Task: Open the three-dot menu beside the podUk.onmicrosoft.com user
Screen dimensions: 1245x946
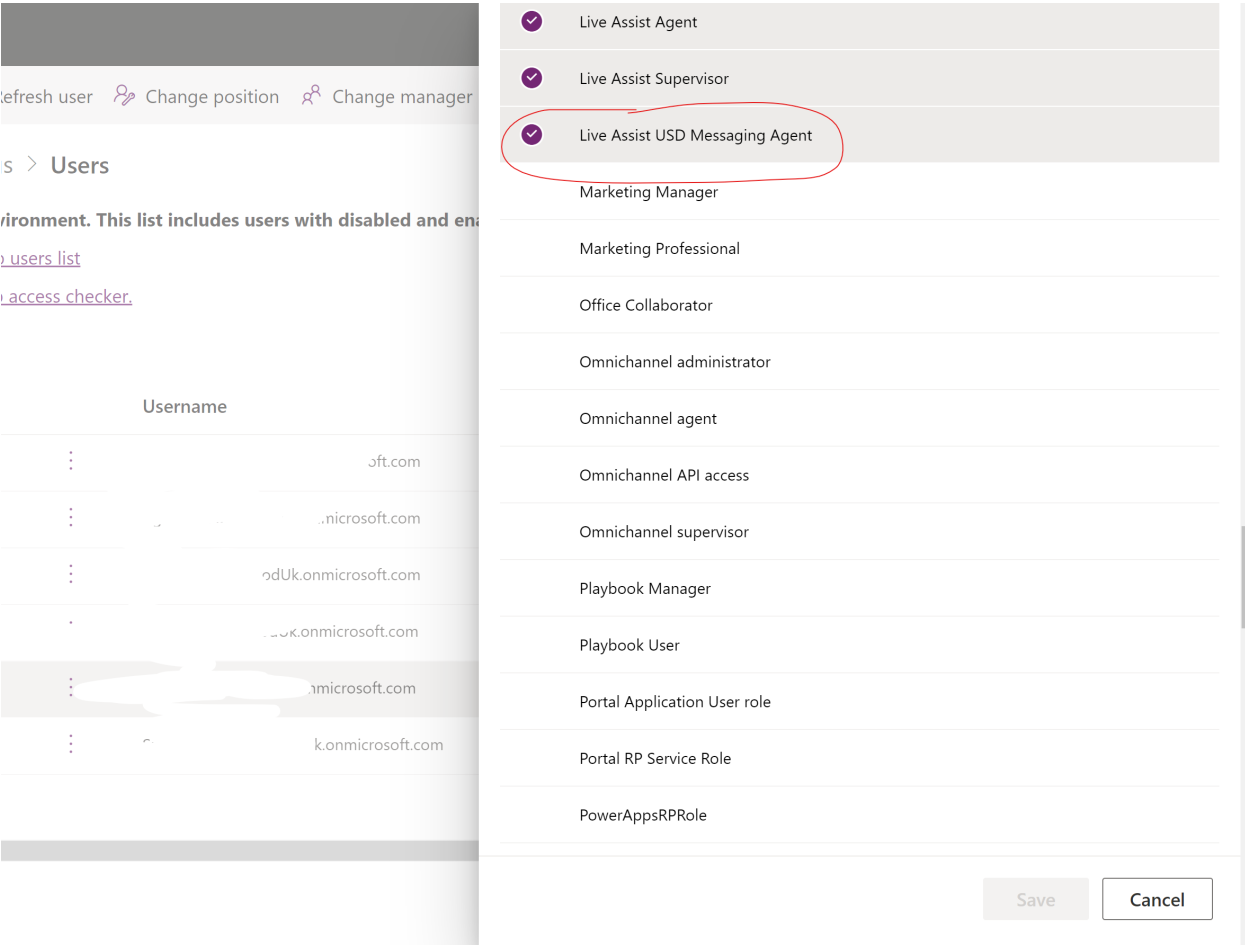Action: [x=70, y=574]
